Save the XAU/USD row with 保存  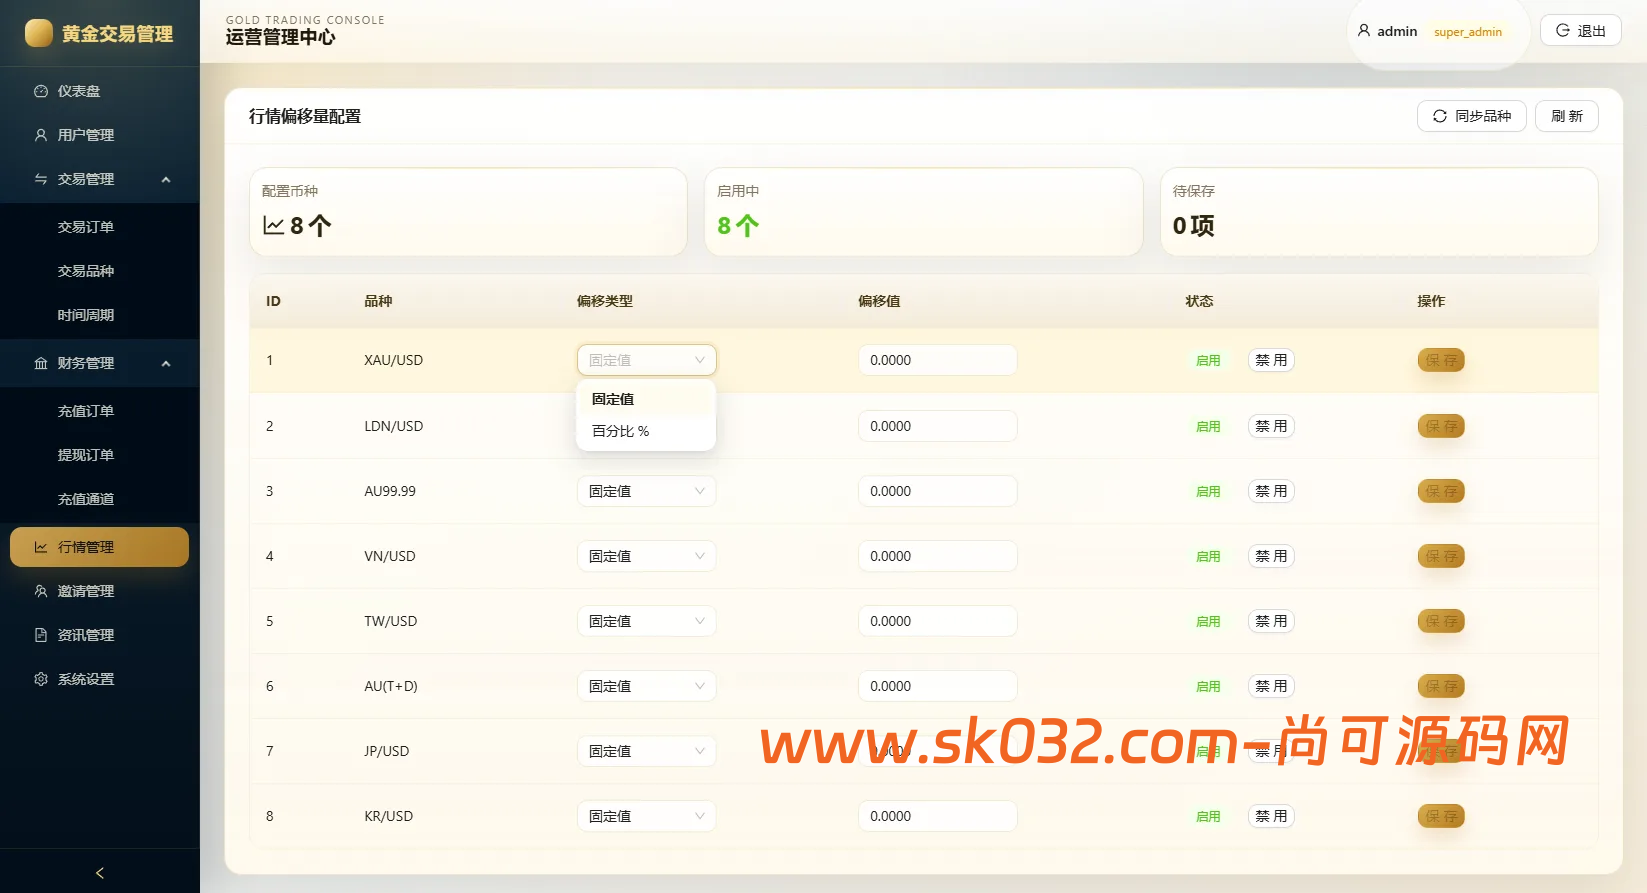pos(1441,360)
